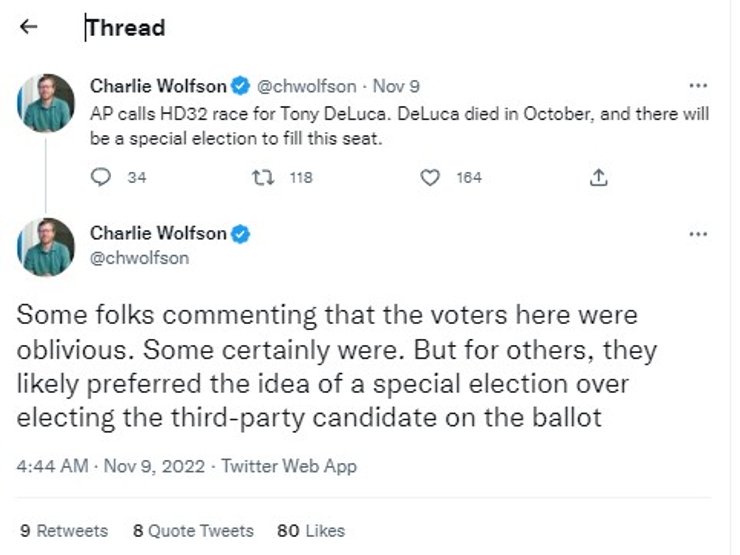
Task: Open the Twitter Web App source link
Action: pos(289,466)
